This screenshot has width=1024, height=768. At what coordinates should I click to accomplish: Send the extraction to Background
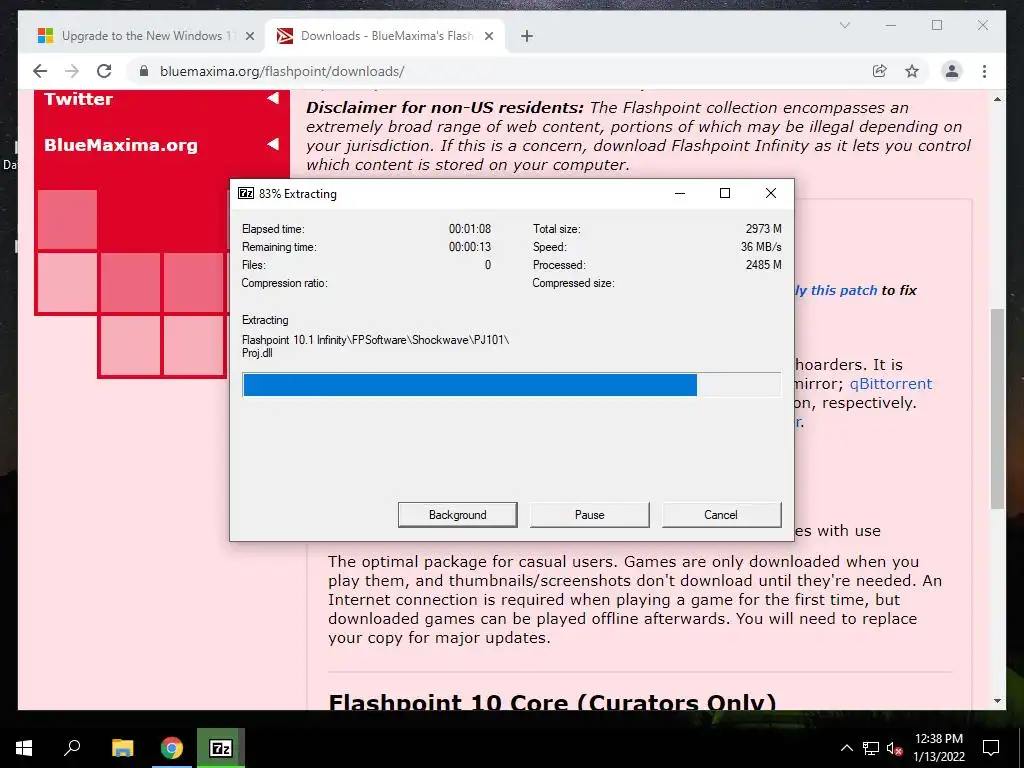coord(457,515)
